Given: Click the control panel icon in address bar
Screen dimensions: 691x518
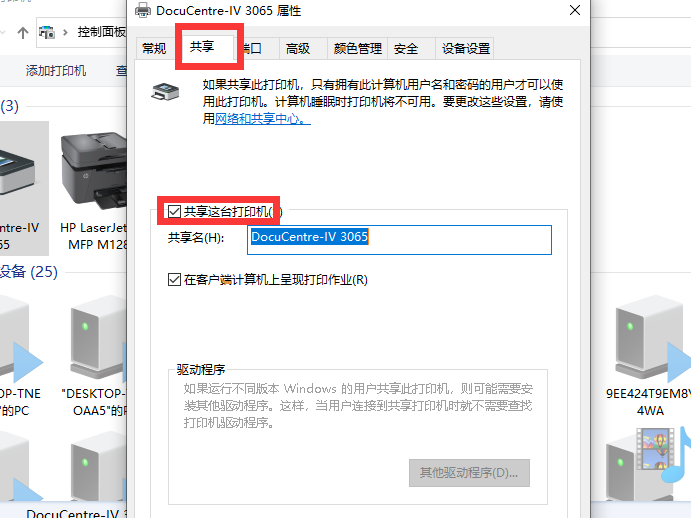Looking at the screenshot, I should (47, 32).
